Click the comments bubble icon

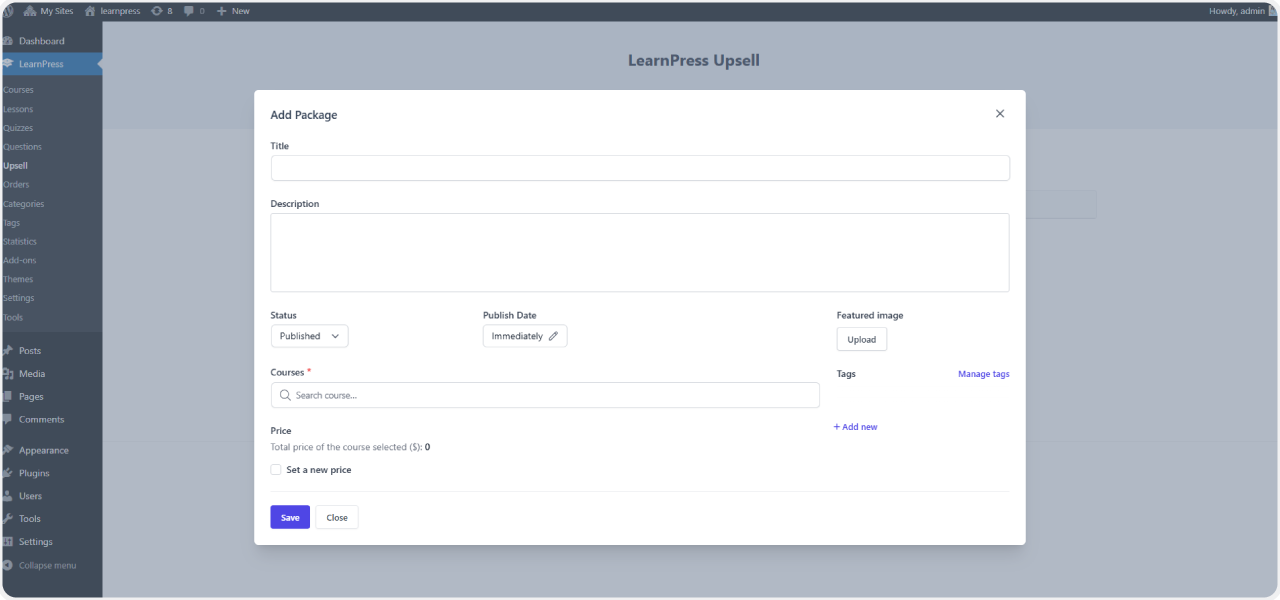191,11
